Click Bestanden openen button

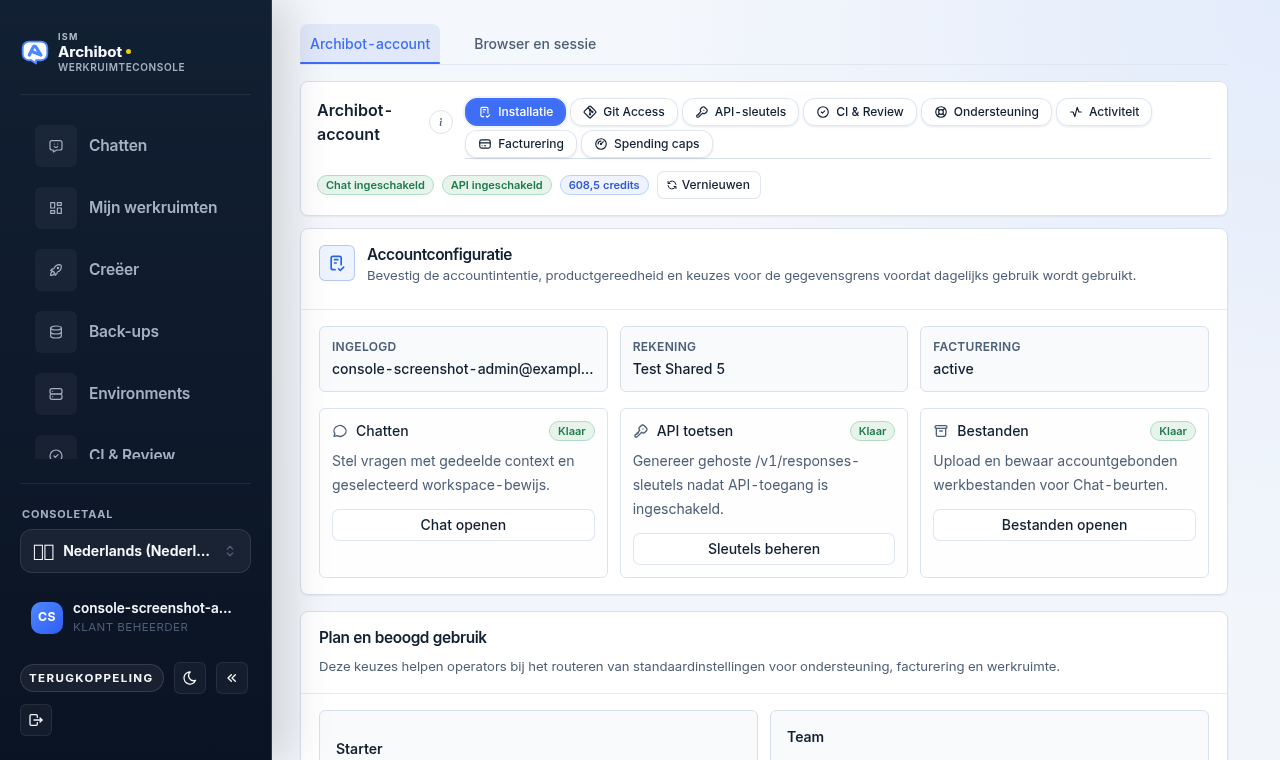(1064, 525)
